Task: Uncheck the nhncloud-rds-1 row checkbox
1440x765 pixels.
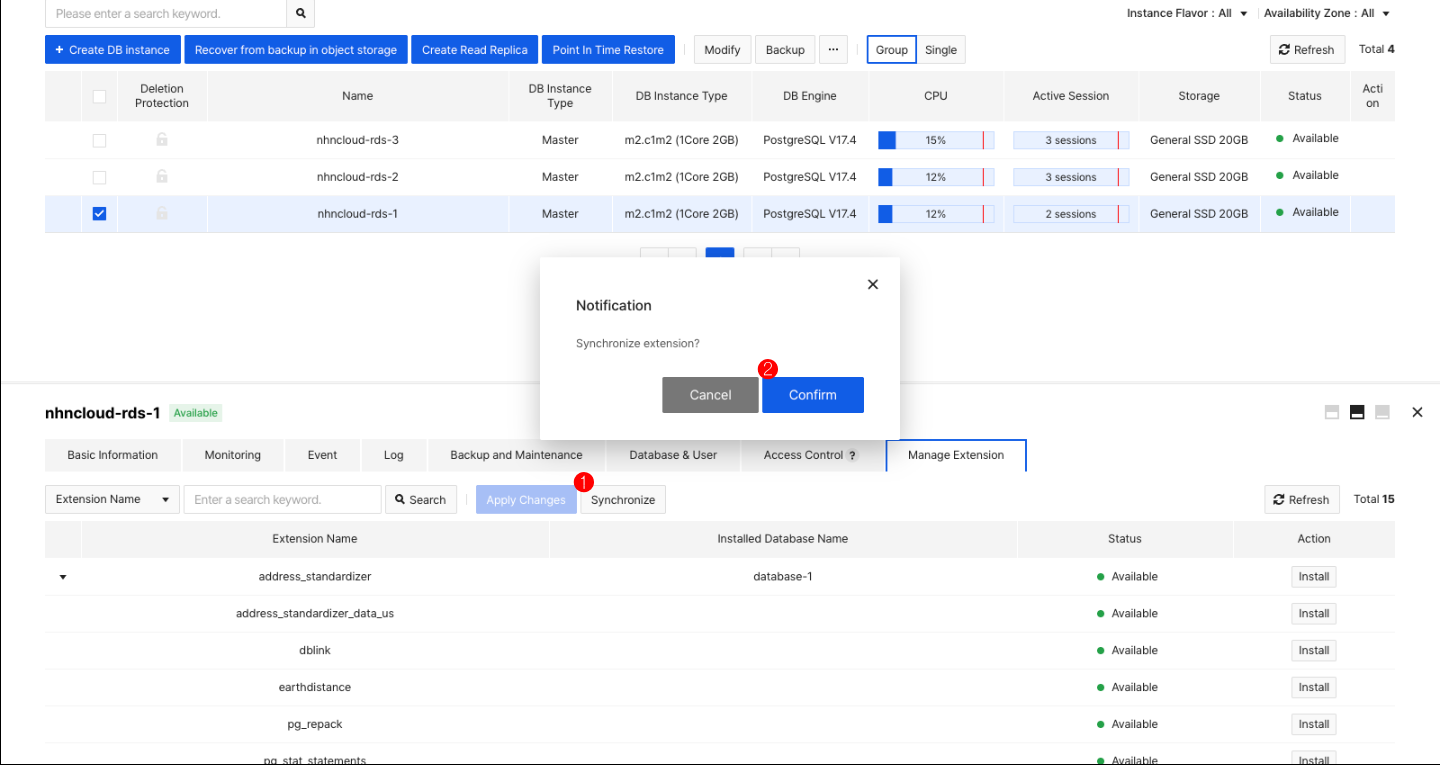Action: tap(99, 213)
